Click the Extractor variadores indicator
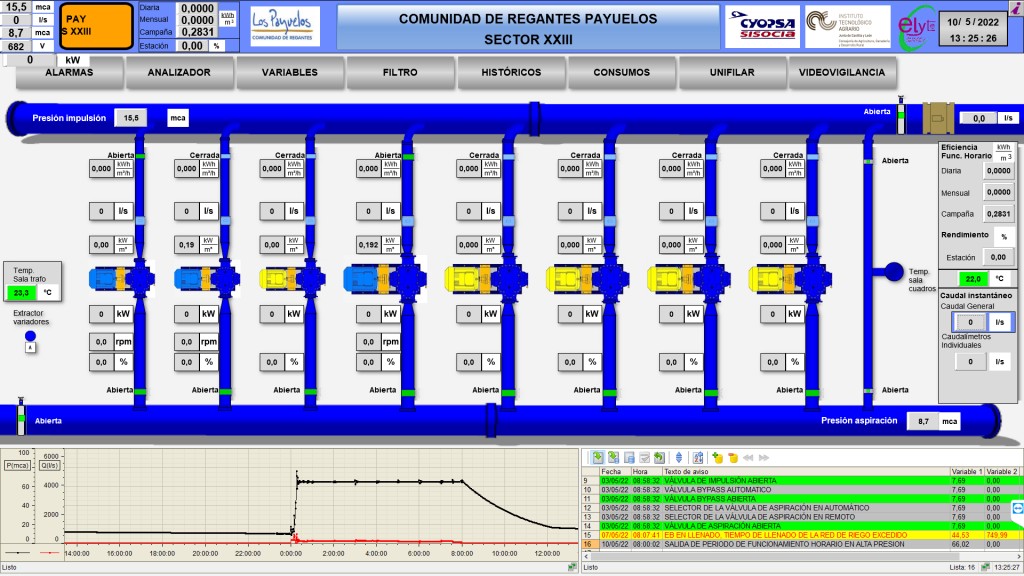 pyautogui.click(x=29, y=338)
